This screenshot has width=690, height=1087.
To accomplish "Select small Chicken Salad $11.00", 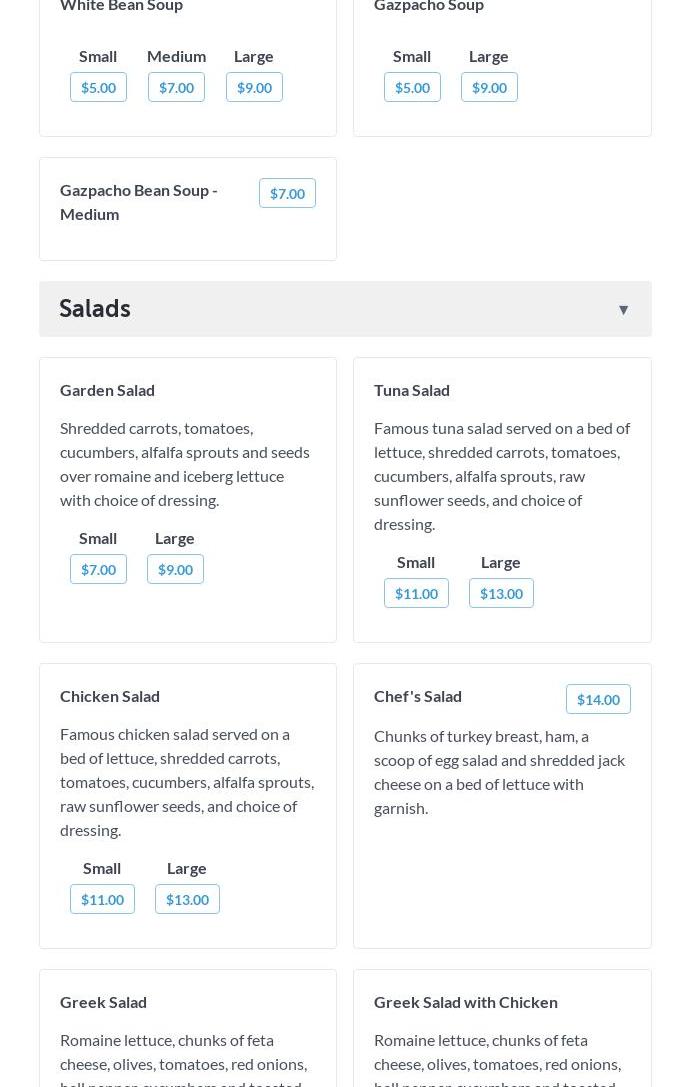I will tap(102, 900).
